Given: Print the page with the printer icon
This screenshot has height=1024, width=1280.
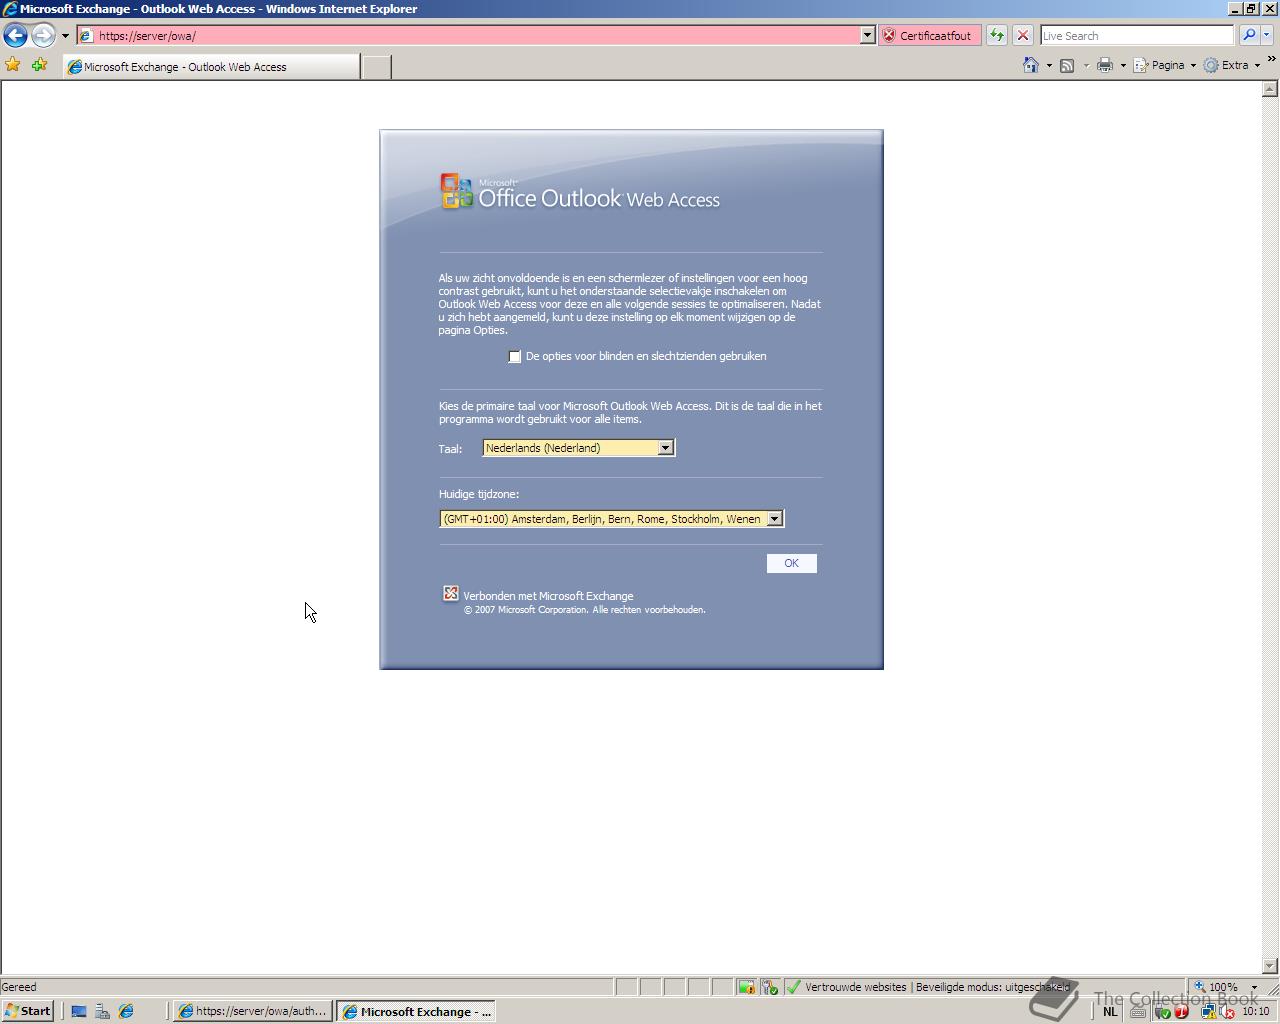Looking at the screenshot, I should coord(1105,65).
